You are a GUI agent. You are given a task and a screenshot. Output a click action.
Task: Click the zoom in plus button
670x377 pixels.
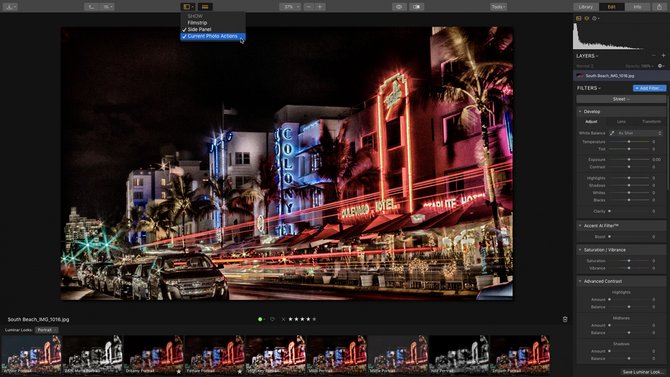tap(320, 7)
